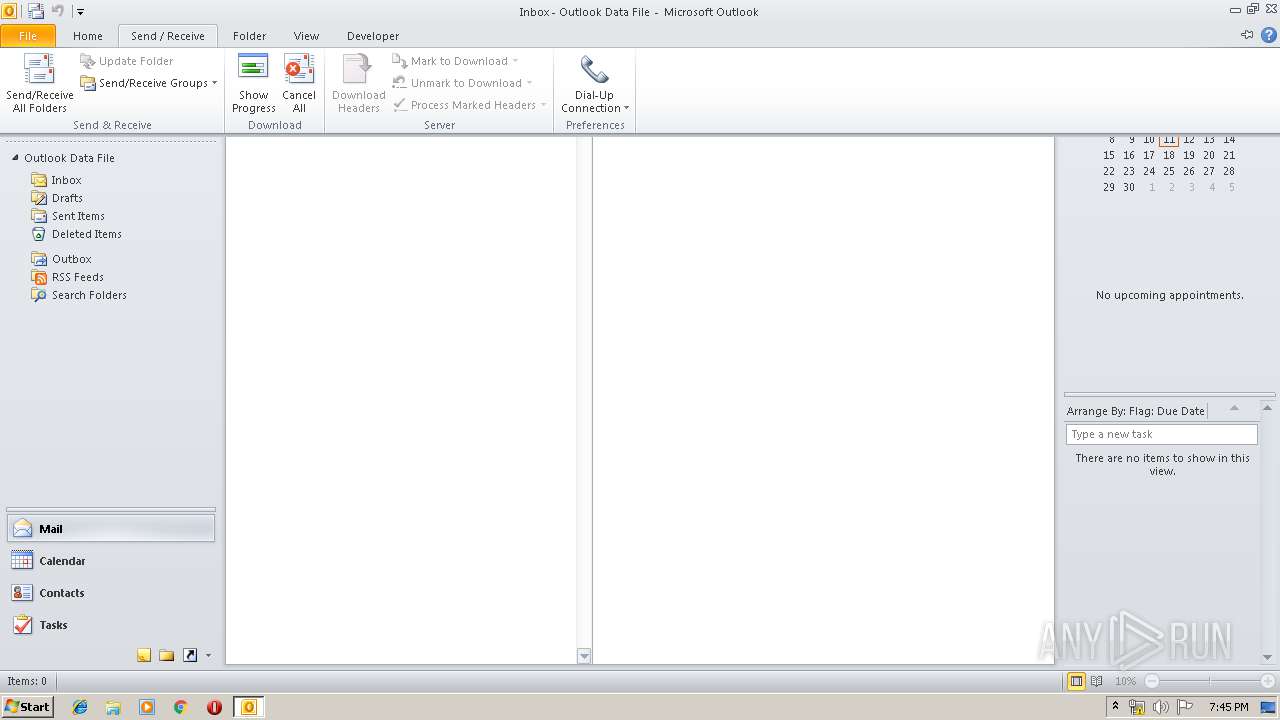
Task: Show hidden system tray icons
Action: click(x=1115, y=706)
